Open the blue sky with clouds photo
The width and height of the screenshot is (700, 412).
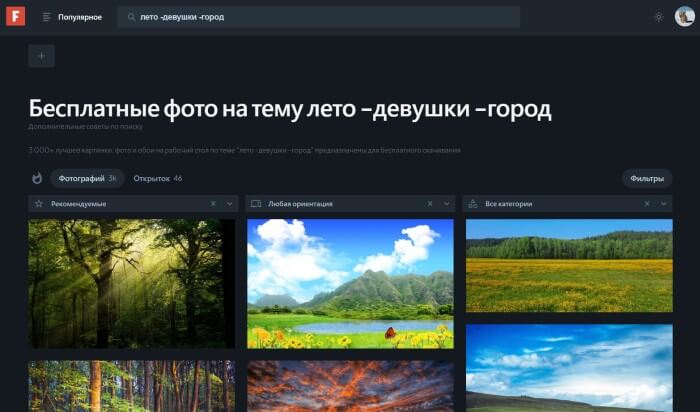pos(569,368)
